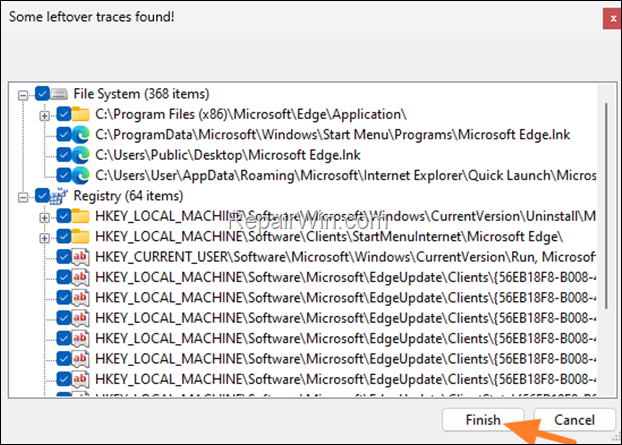The image size is (622, 445).
Task: Toggle checkbox for Public Desktop Microsoft Edge.lnk
Action: tap(64, 155)
